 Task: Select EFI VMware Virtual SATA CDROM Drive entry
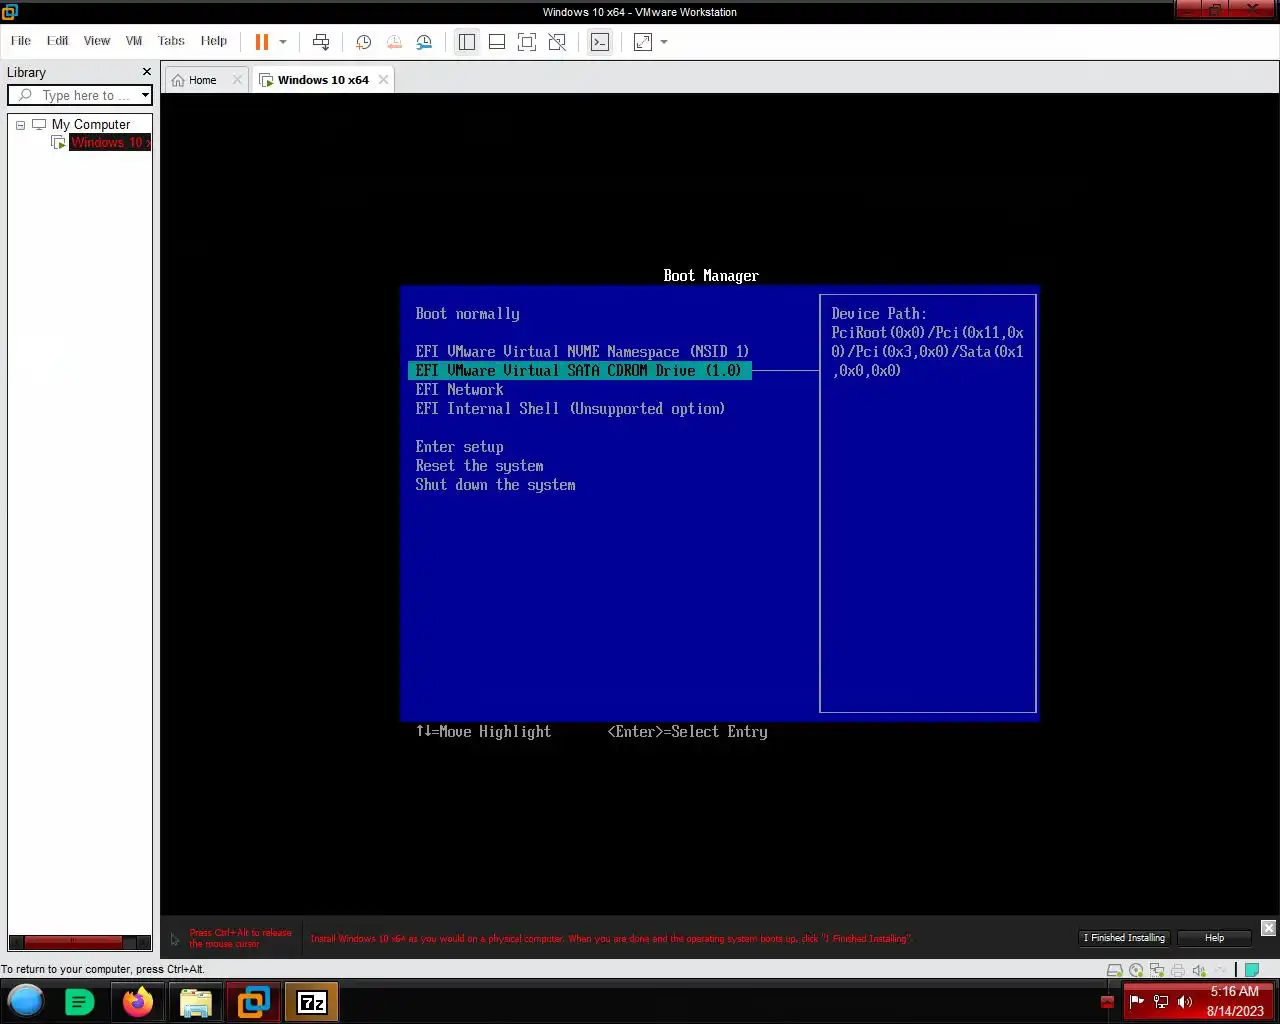[x=580, y=371]
